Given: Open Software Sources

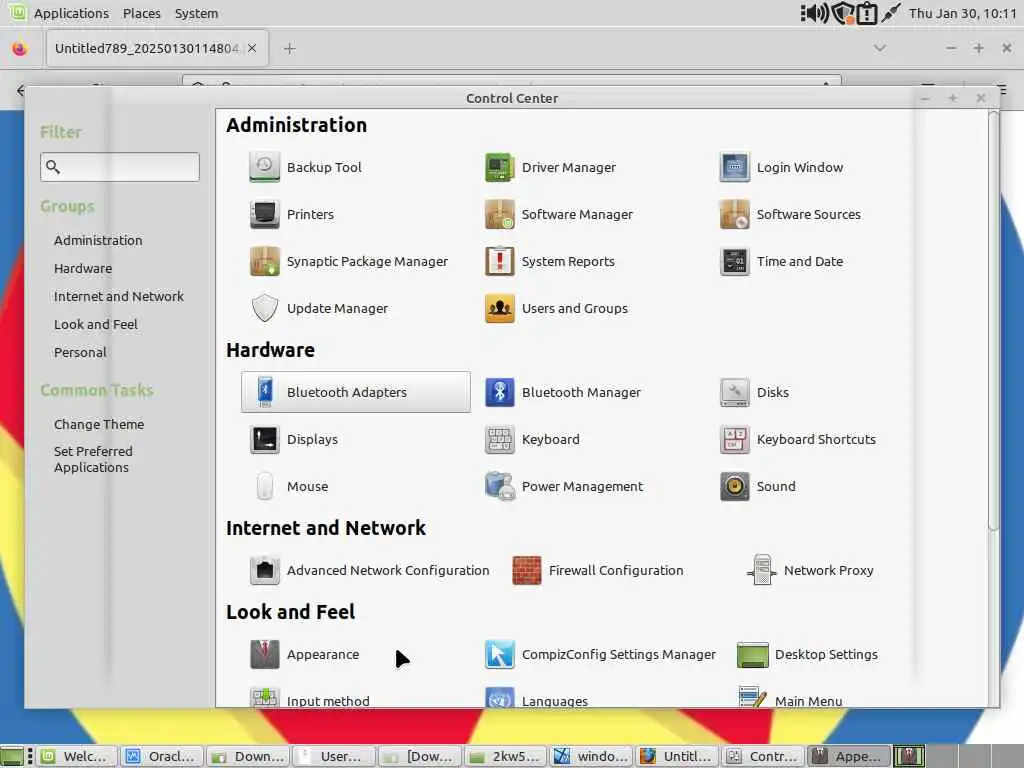Looking at the screenshot, I should click(790, 214).
